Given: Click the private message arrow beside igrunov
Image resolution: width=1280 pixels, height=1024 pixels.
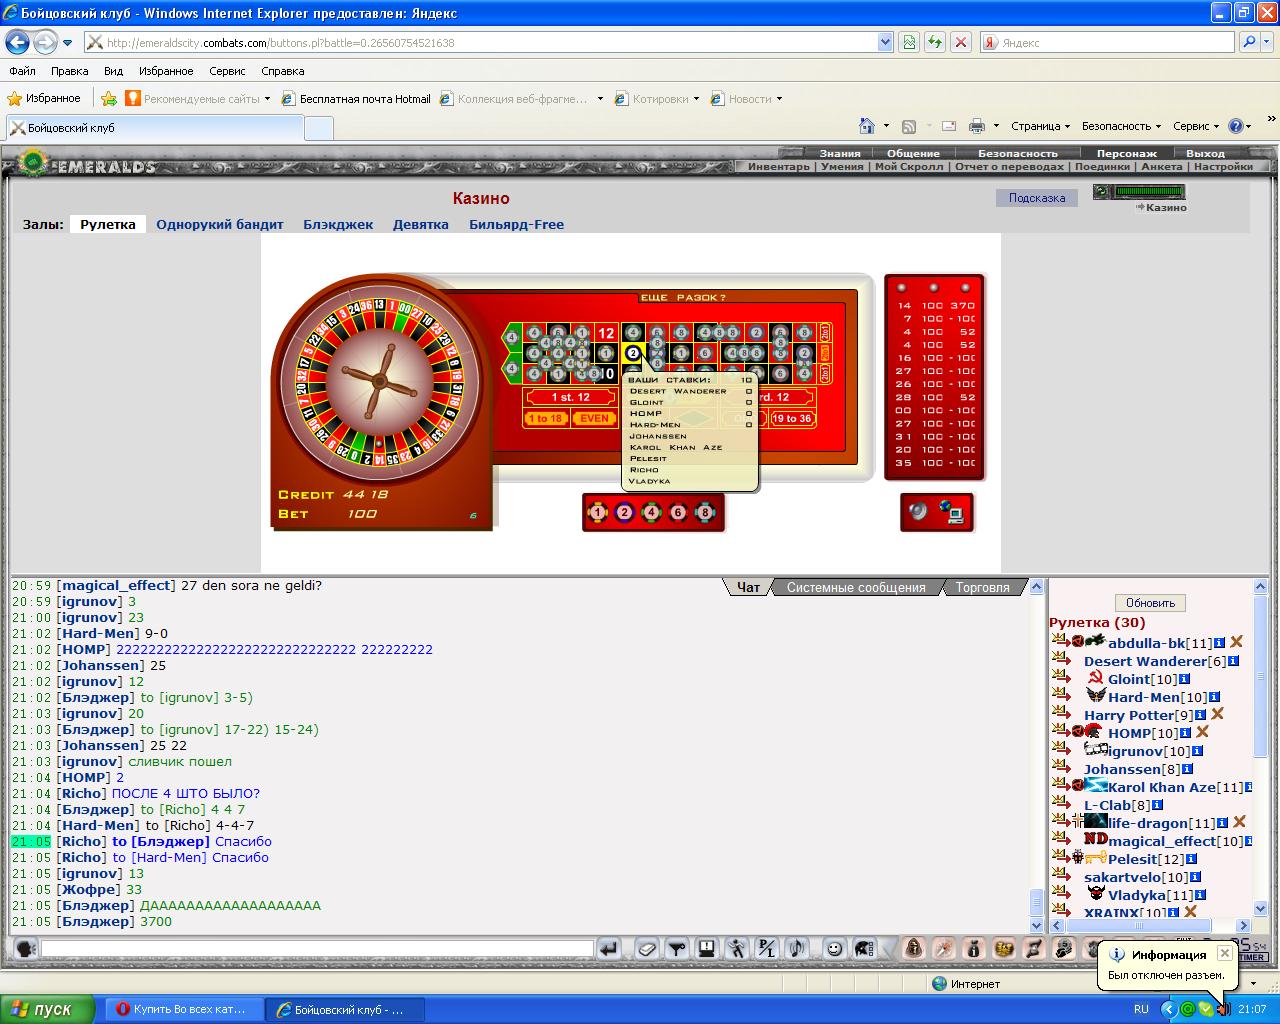Looking at the screenshot, I should [x=1060, y=750].
